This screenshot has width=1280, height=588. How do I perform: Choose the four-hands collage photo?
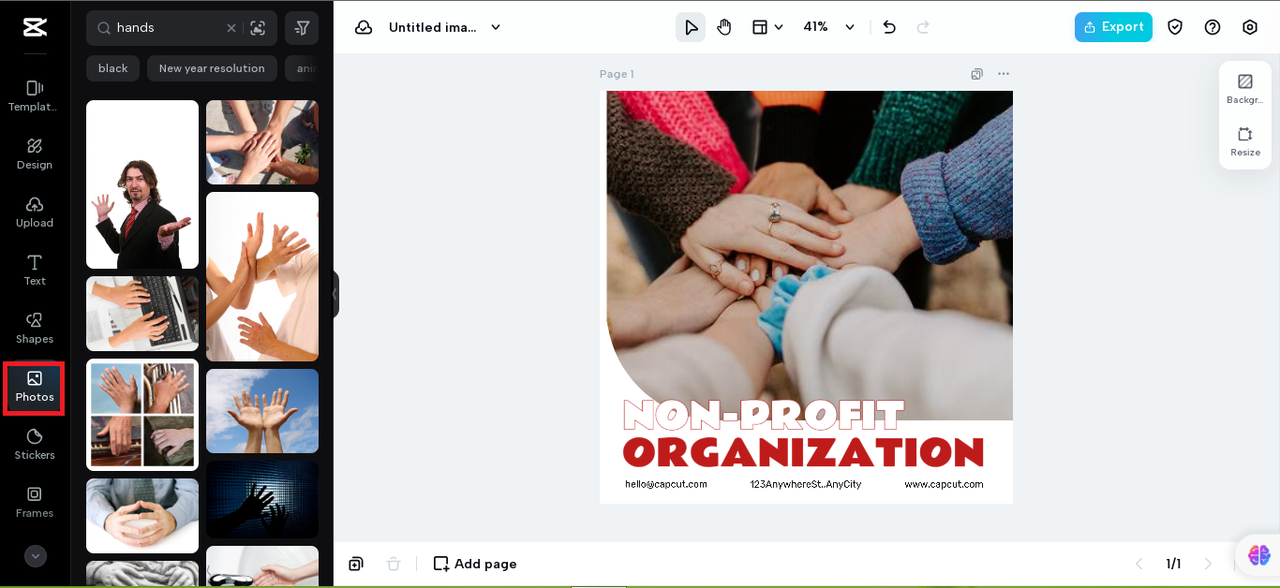(142, 414)
